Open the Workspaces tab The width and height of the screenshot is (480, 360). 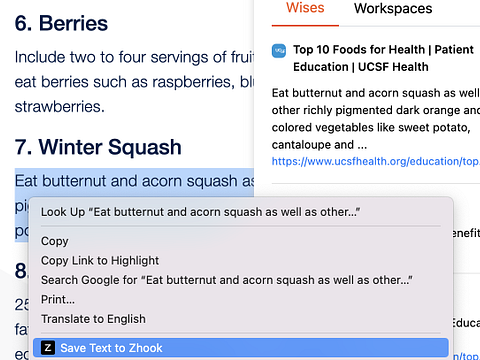pyautogui.click(x=393, y=9)
